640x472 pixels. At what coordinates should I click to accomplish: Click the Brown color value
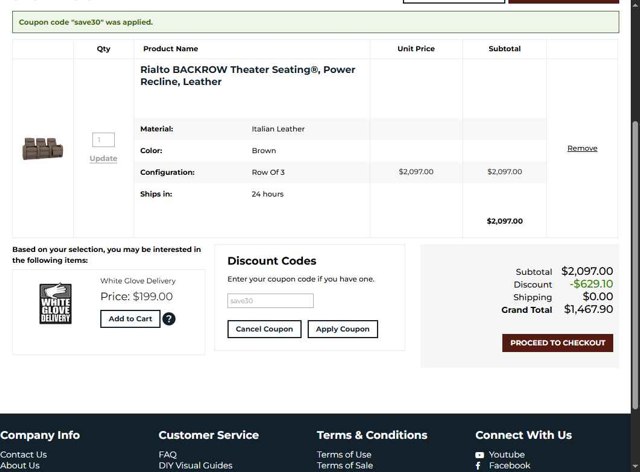pyautogui.click(x=264, y=151)
